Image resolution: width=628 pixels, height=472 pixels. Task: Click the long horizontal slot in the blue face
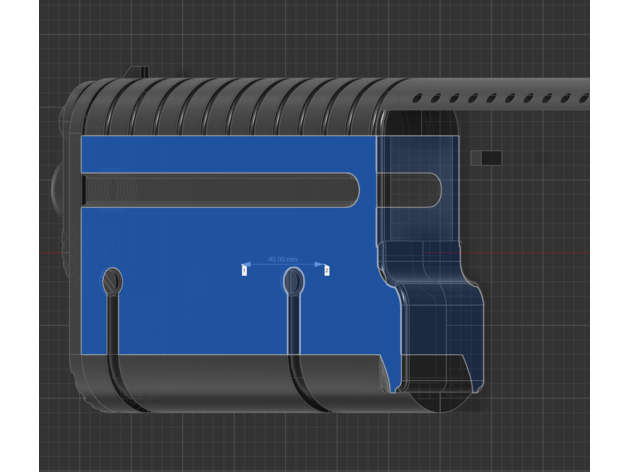click(x=220, y=190)
